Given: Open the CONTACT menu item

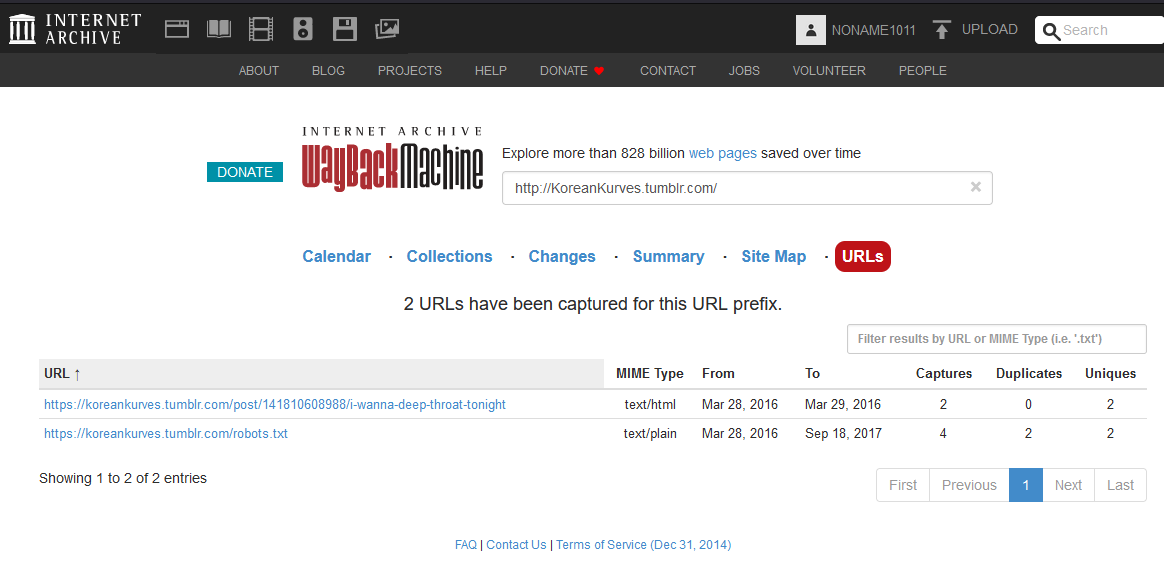Looking at the screenshot, I should (x=668, y=71).
